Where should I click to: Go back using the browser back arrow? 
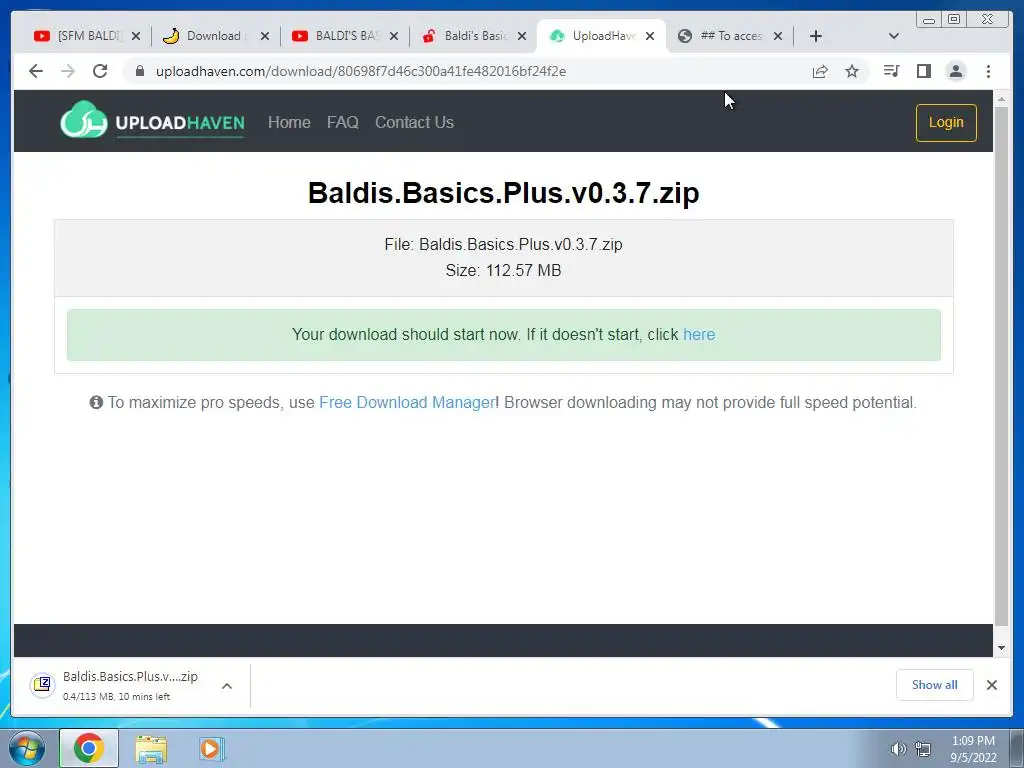point(36,71)
